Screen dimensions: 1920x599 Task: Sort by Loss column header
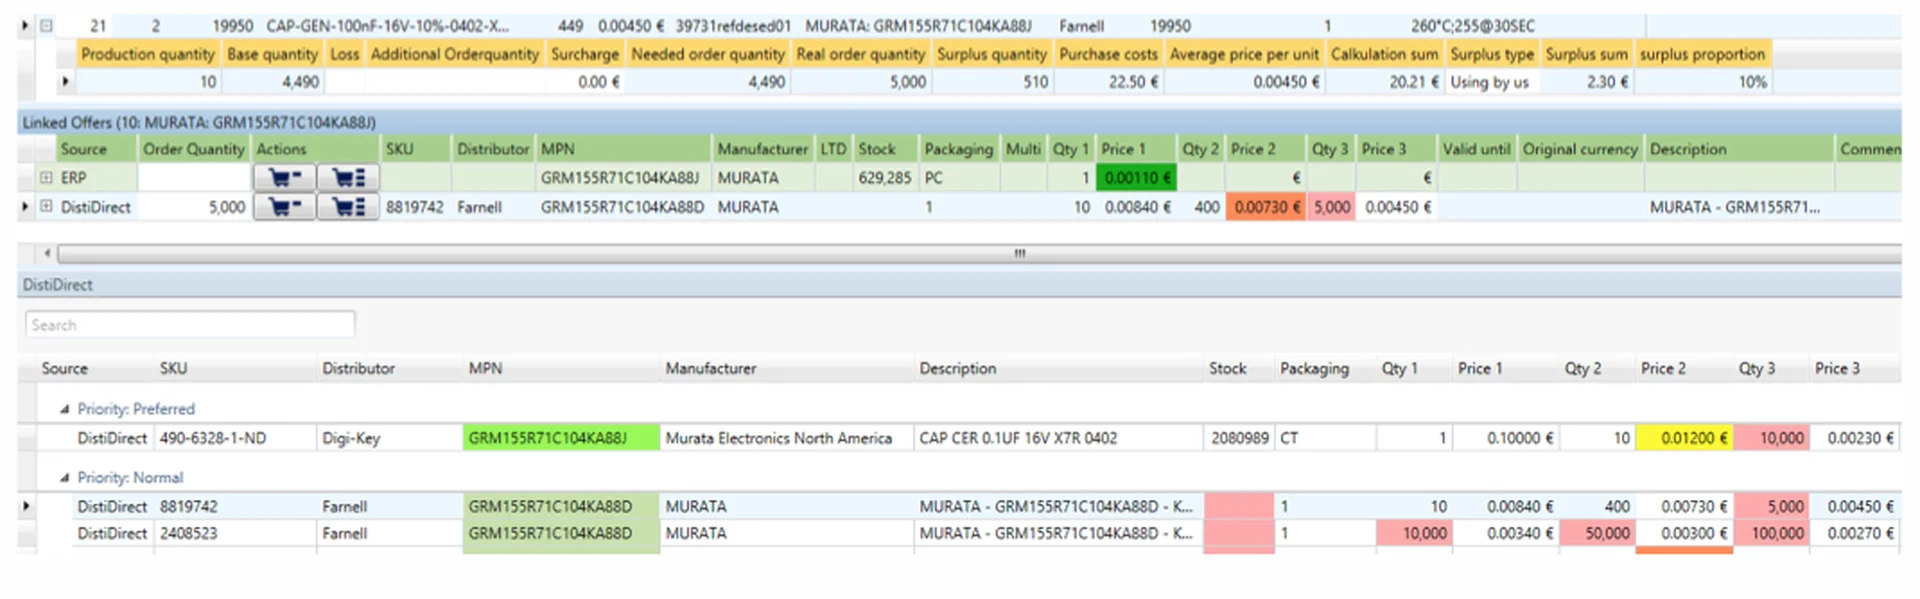345,54
